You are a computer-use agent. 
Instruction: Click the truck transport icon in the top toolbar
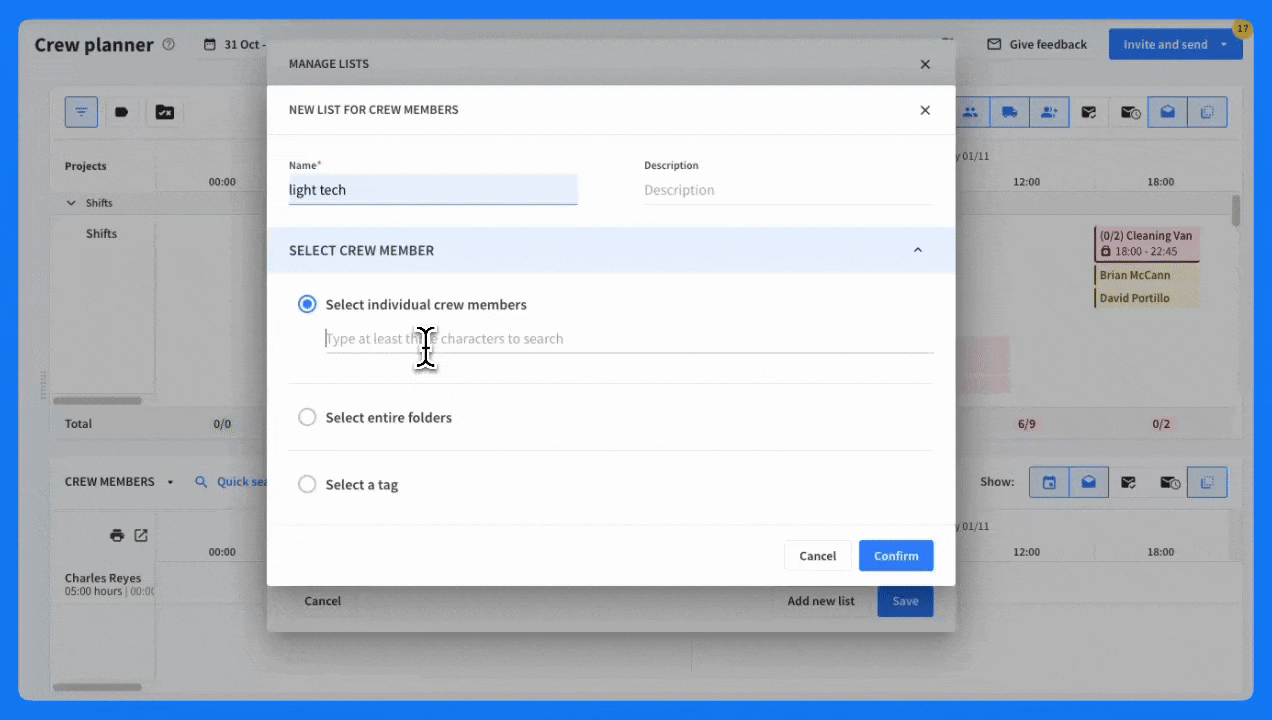1009,112
